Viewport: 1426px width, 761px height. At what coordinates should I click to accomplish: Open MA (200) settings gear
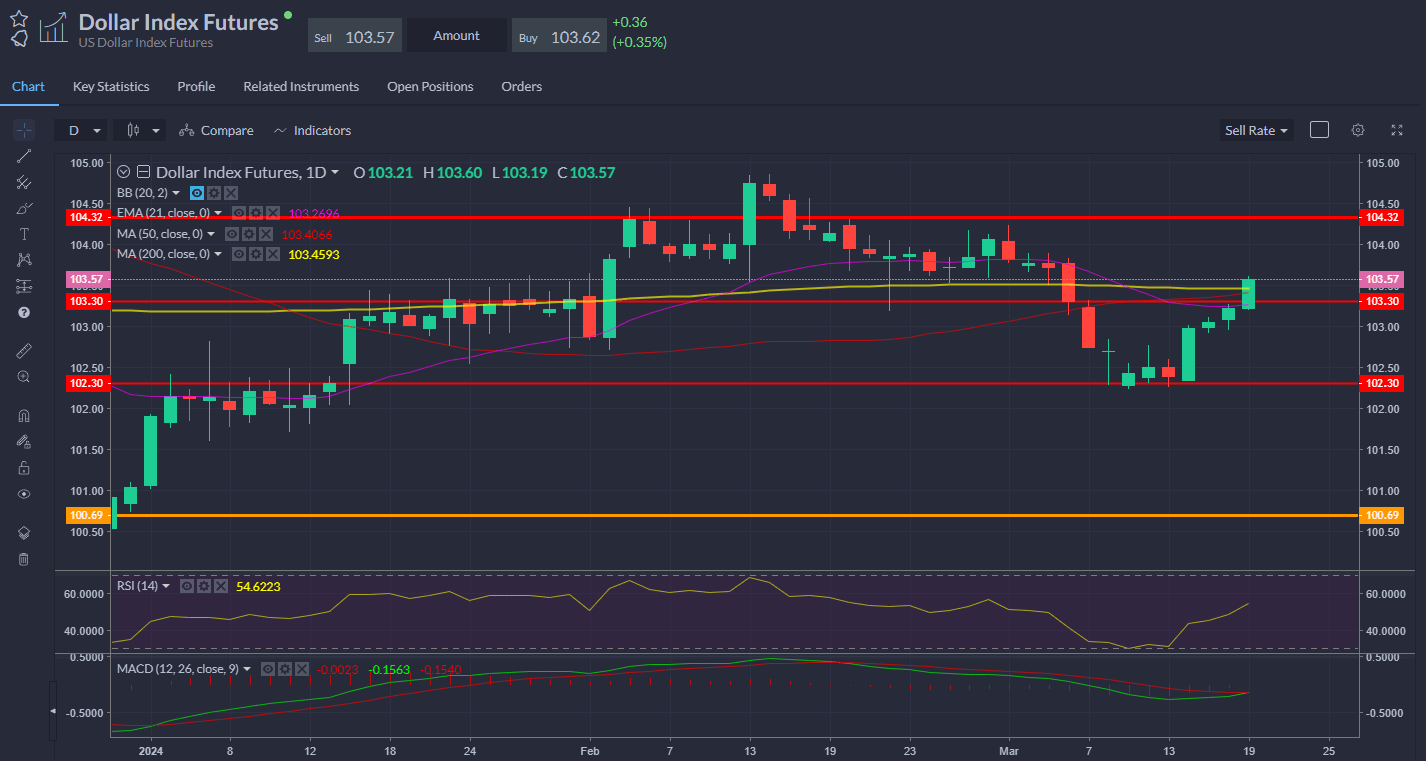(x=256, y=254)
